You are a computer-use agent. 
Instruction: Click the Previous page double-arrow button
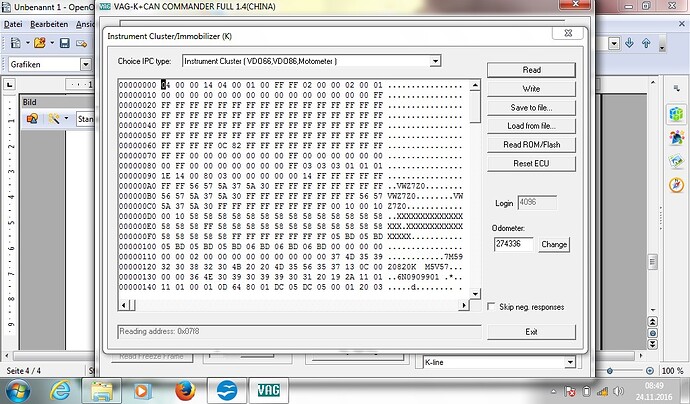[x=653, y=322]
